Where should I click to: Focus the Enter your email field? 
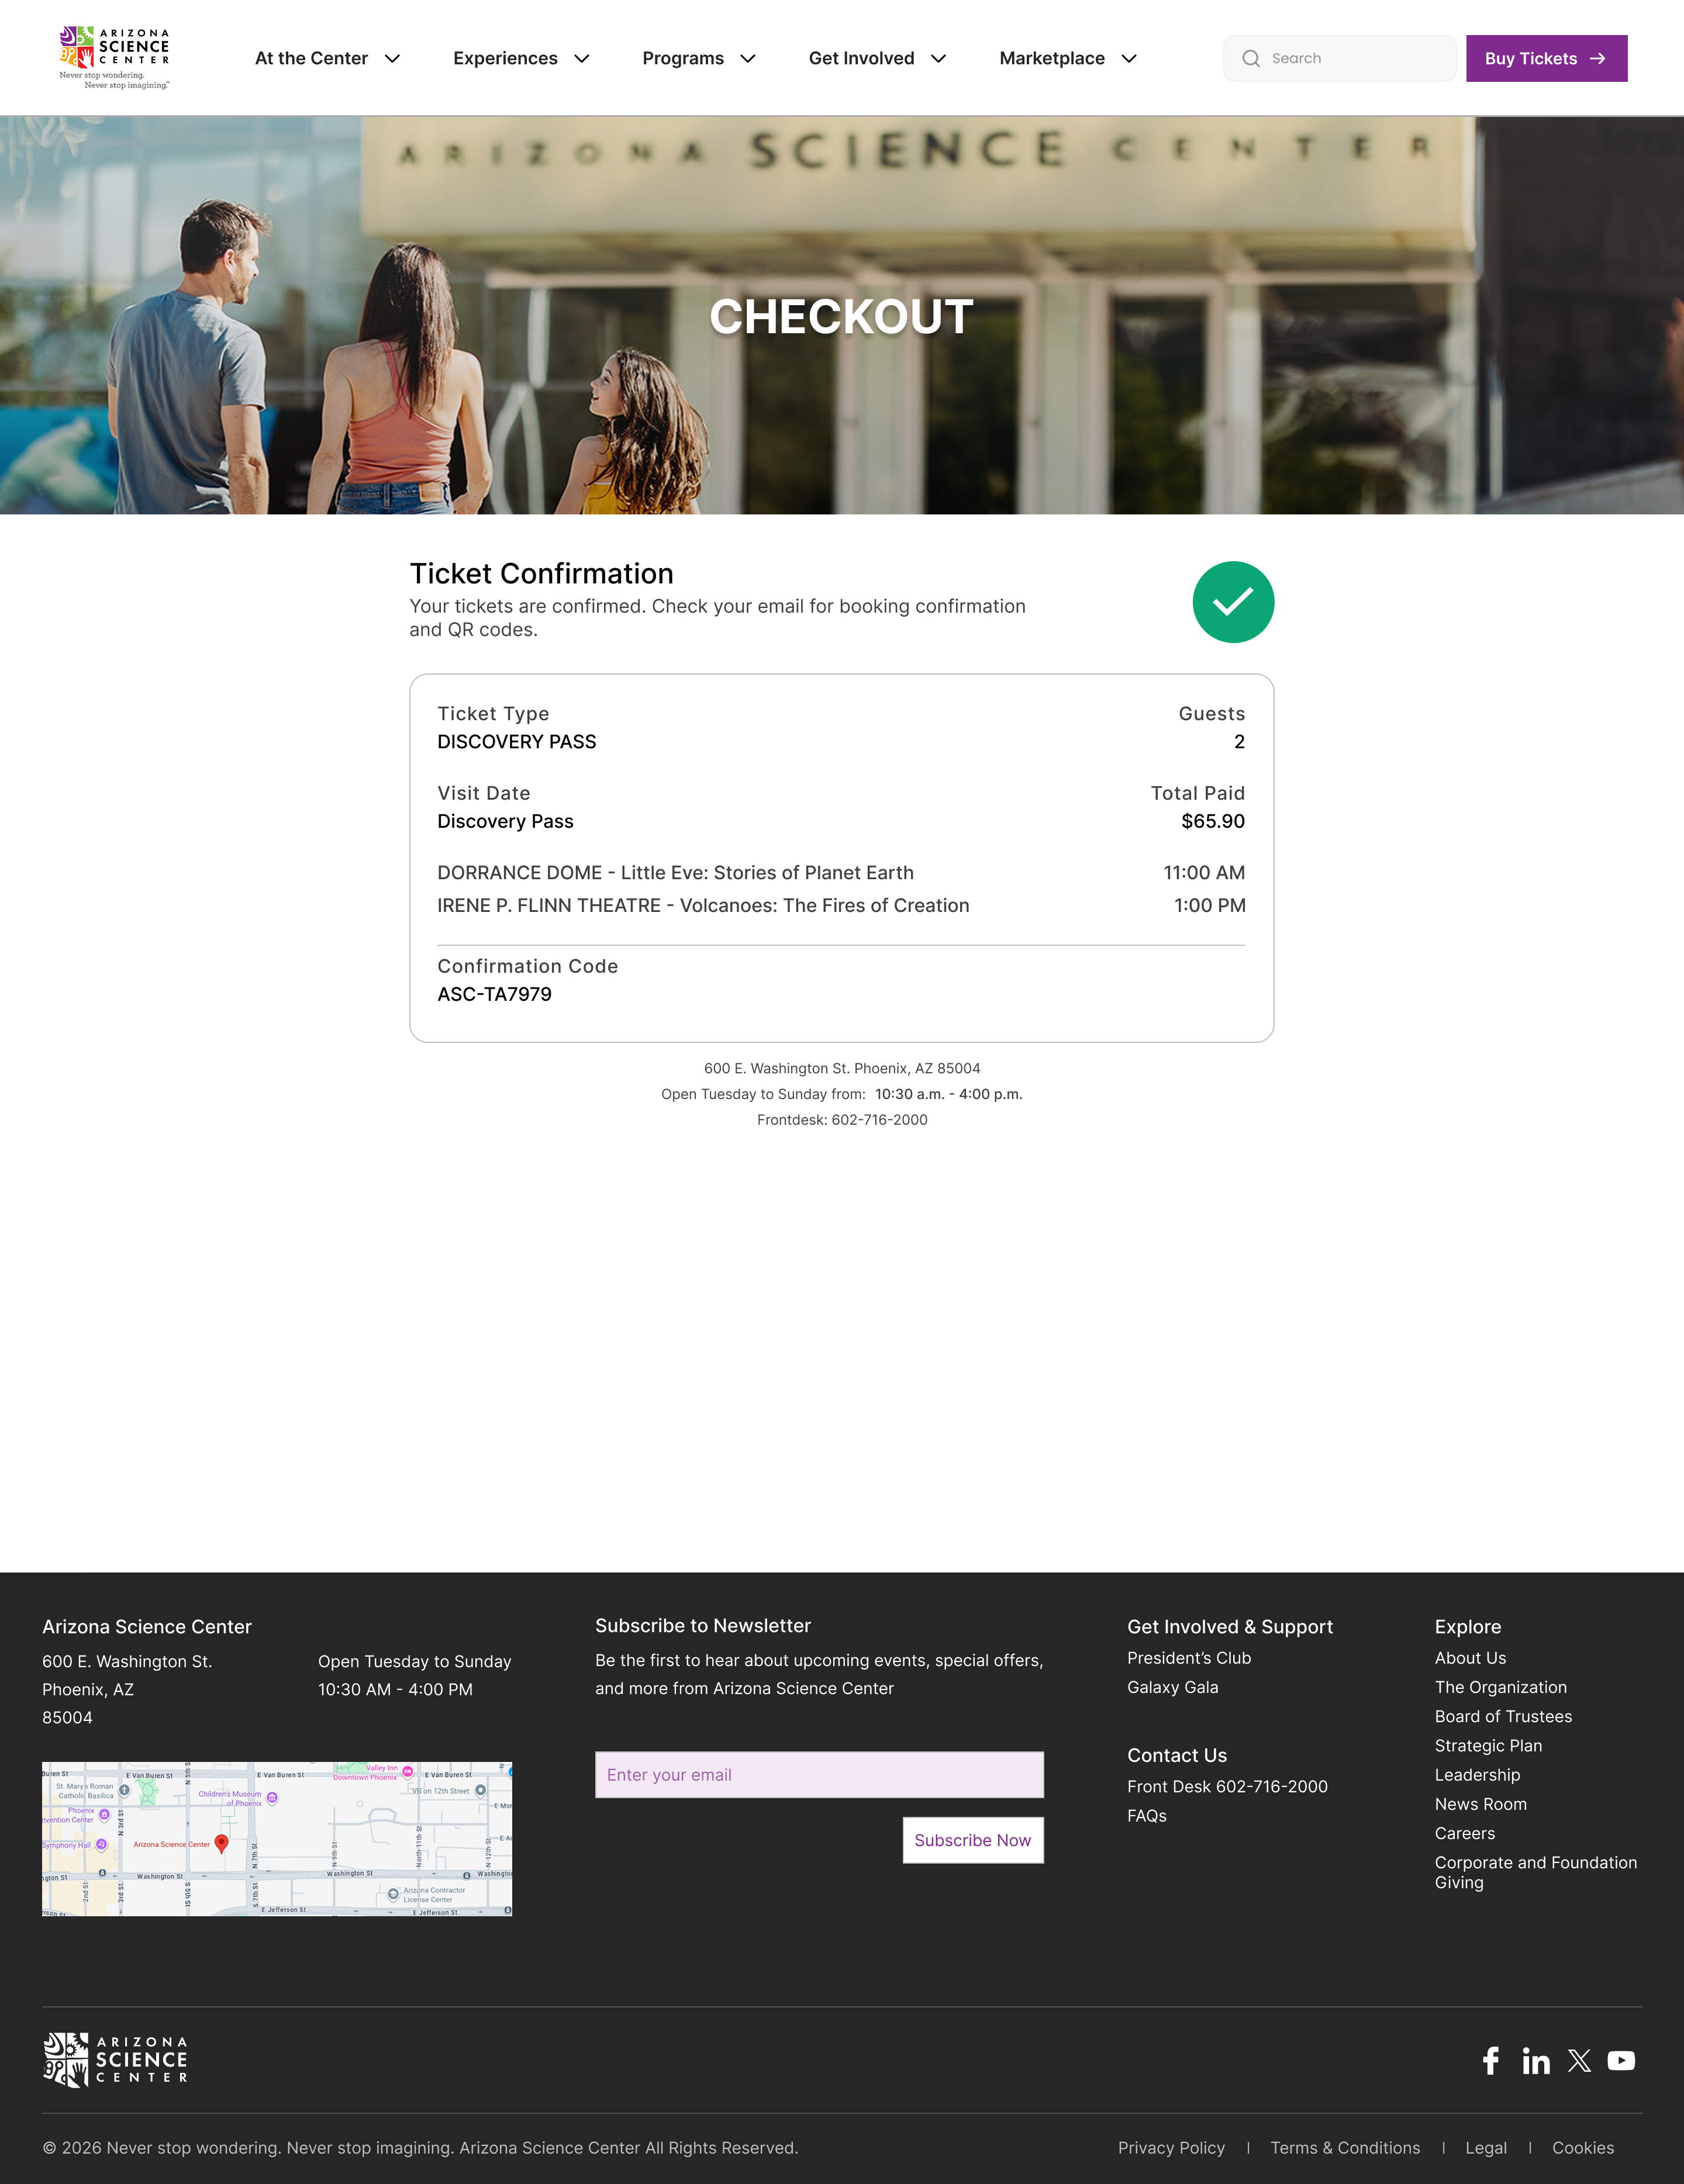pos(819,1774)
